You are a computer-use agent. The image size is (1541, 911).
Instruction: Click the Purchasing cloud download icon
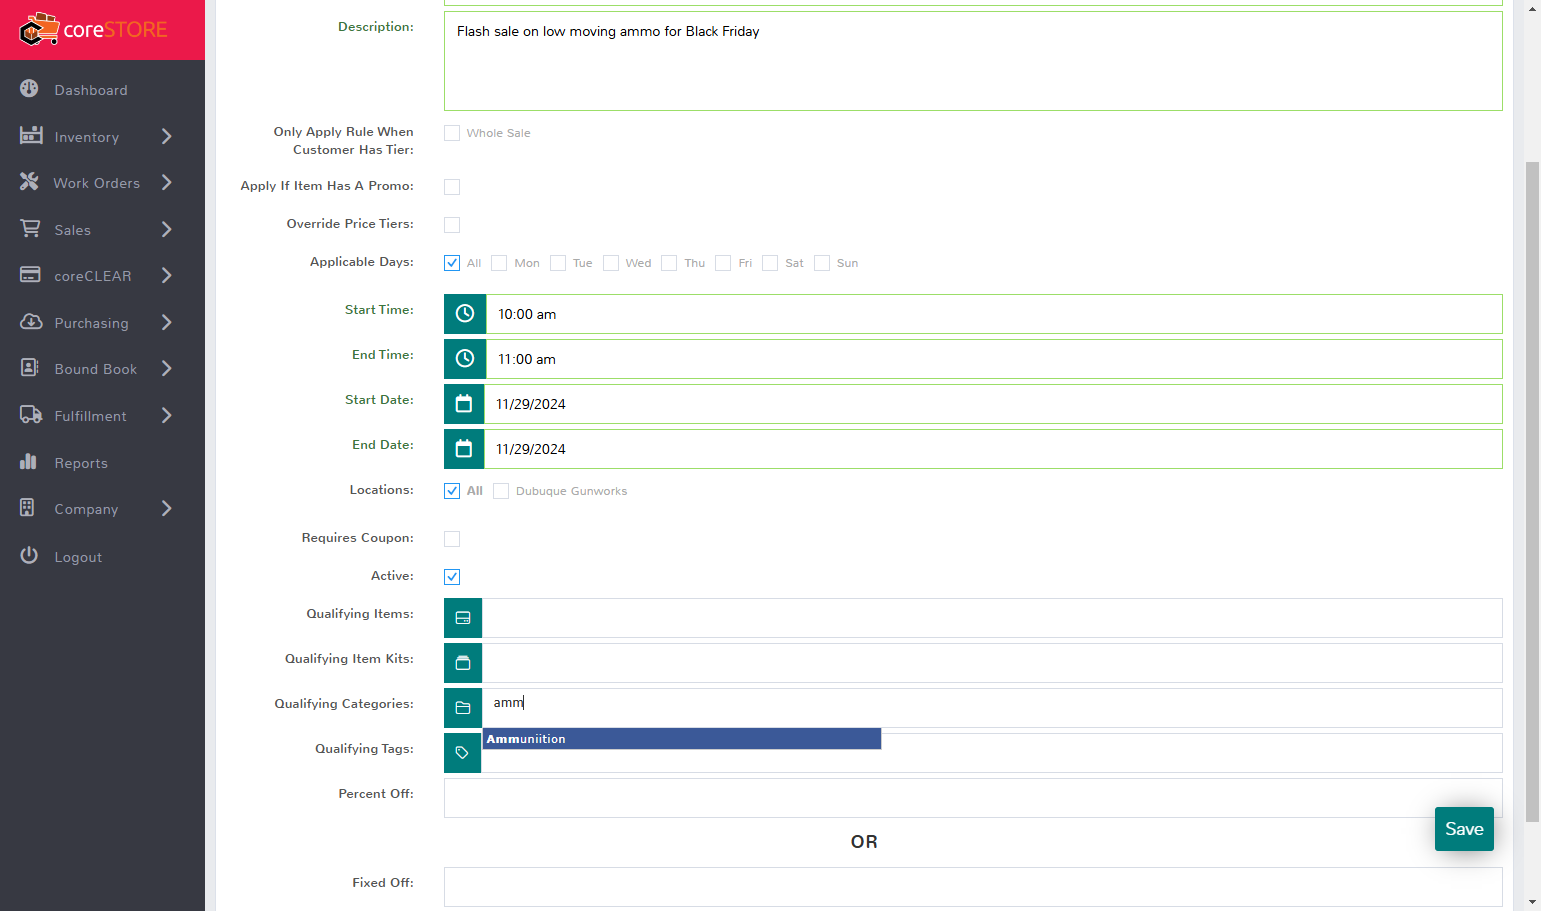(x=31, y=322)
